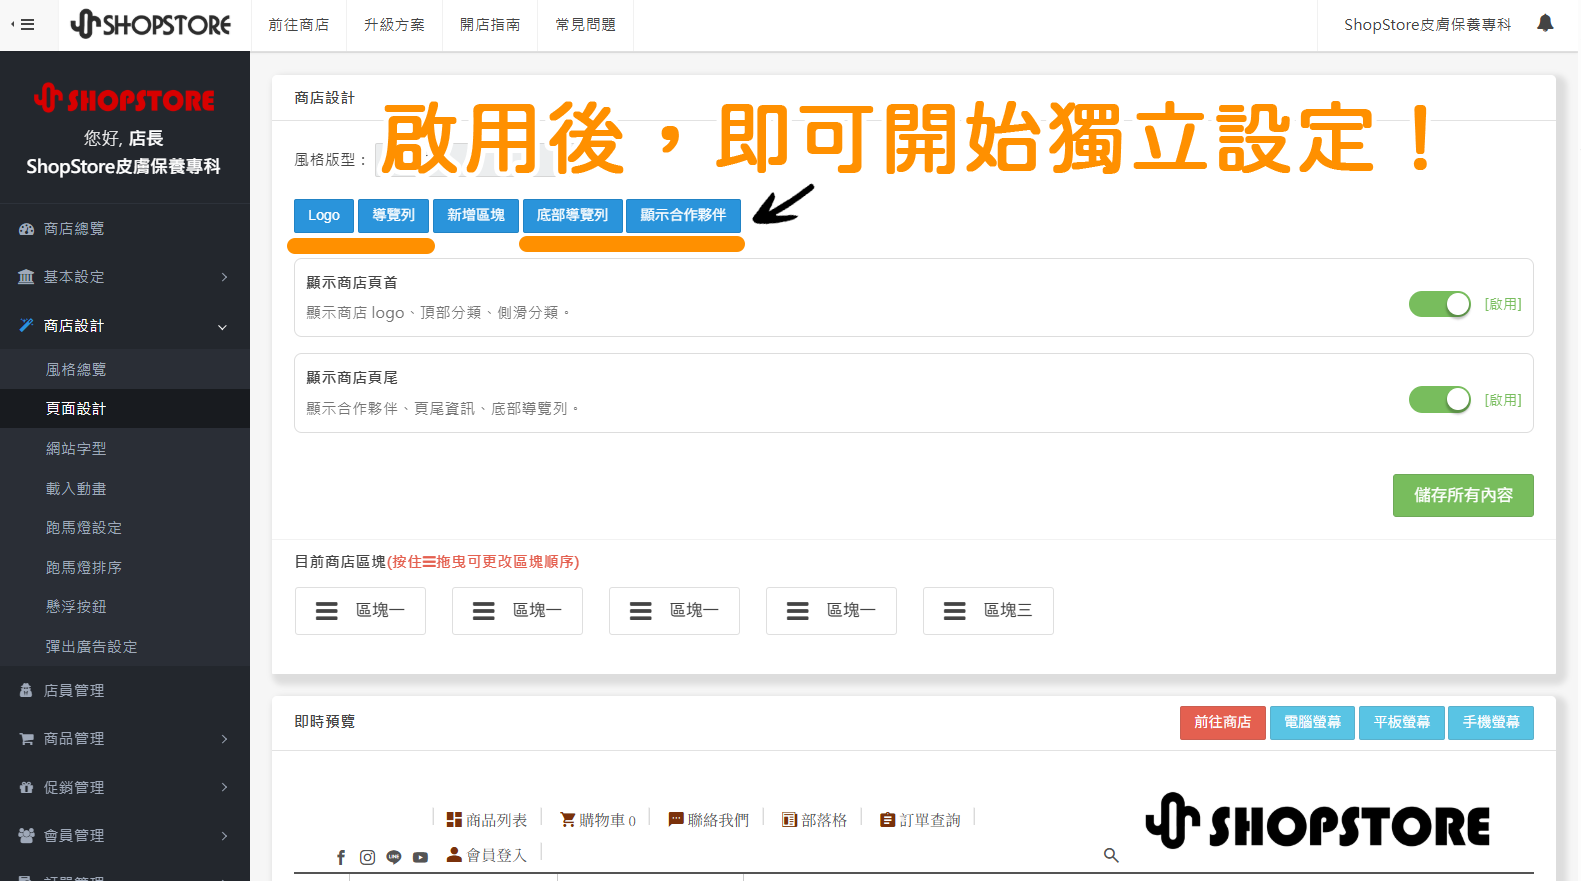Switch preview to 手機螢幕
The height and width of the screenshot is (881, 1581).
tap(1491, 723)
